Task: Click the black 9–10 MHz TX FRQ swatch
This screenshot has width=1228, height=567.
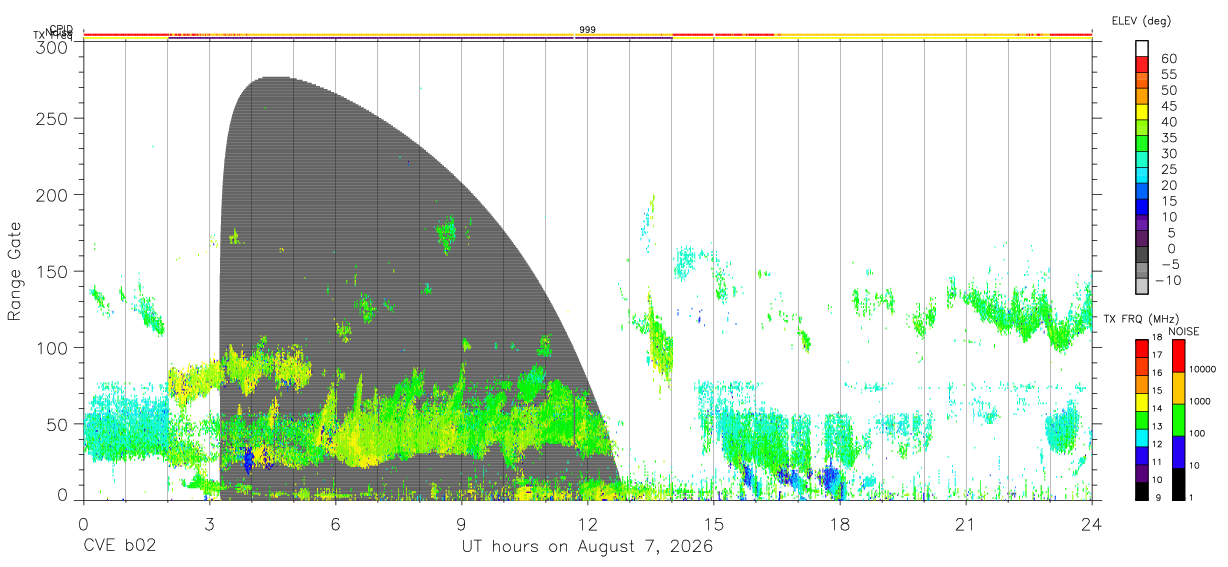Action: pyautogui.click(x=1142, y=490)
